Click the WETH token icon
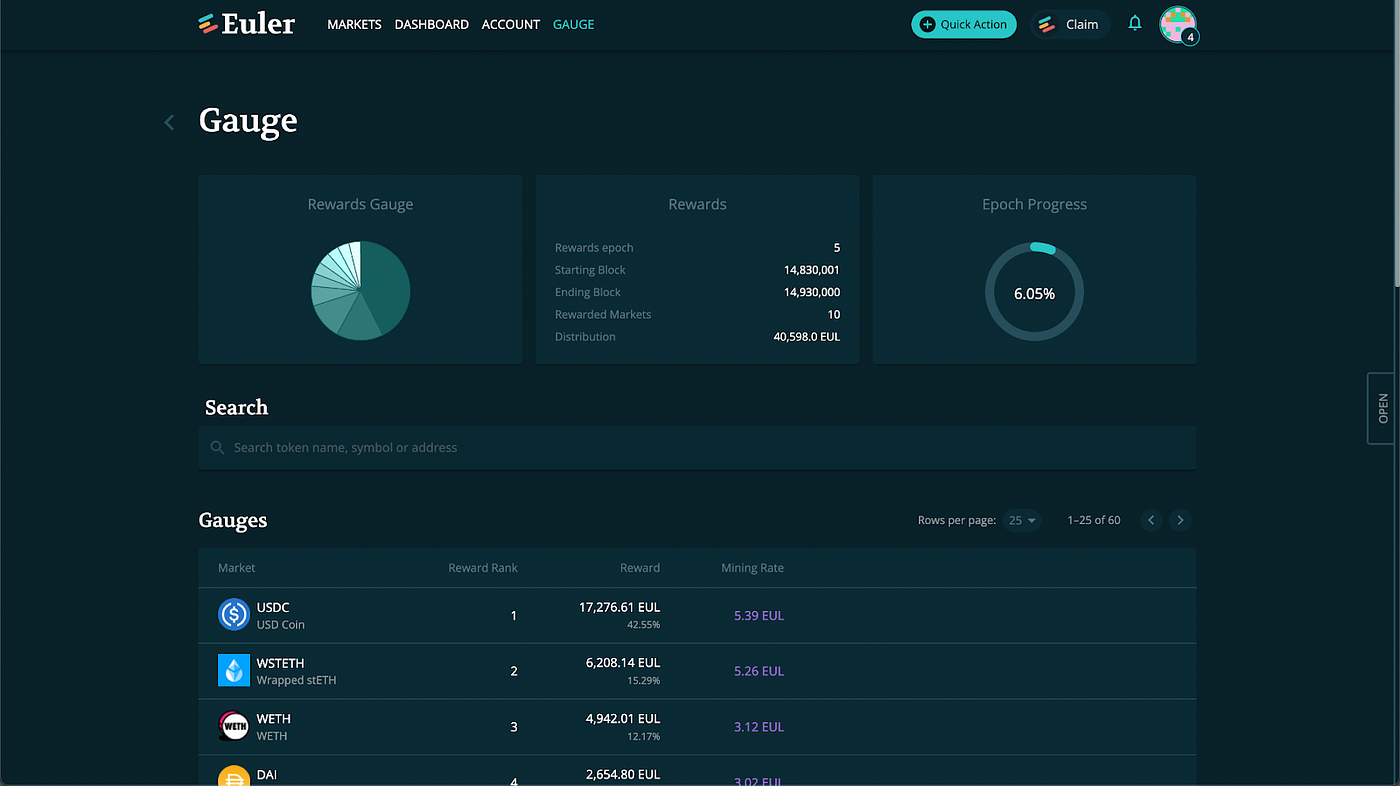The width and height of the screenshot is (1400, 786). point(234,726)
